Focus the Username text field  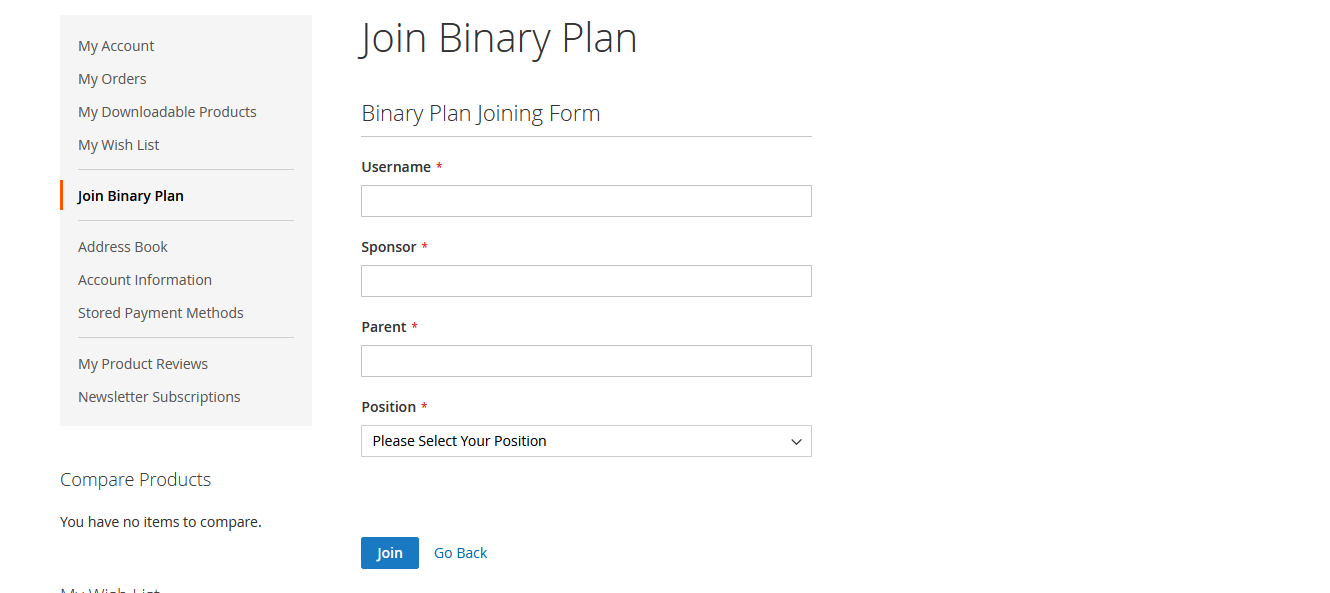(x=585, y=201)
